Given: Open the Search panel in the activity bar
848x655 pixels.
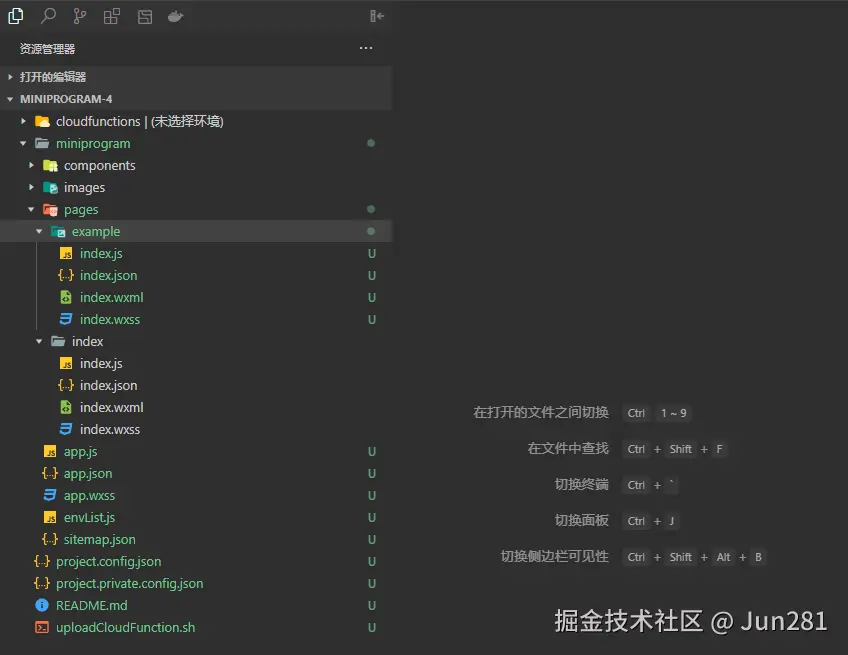Looking at the screenshot, I should [48, 16].
